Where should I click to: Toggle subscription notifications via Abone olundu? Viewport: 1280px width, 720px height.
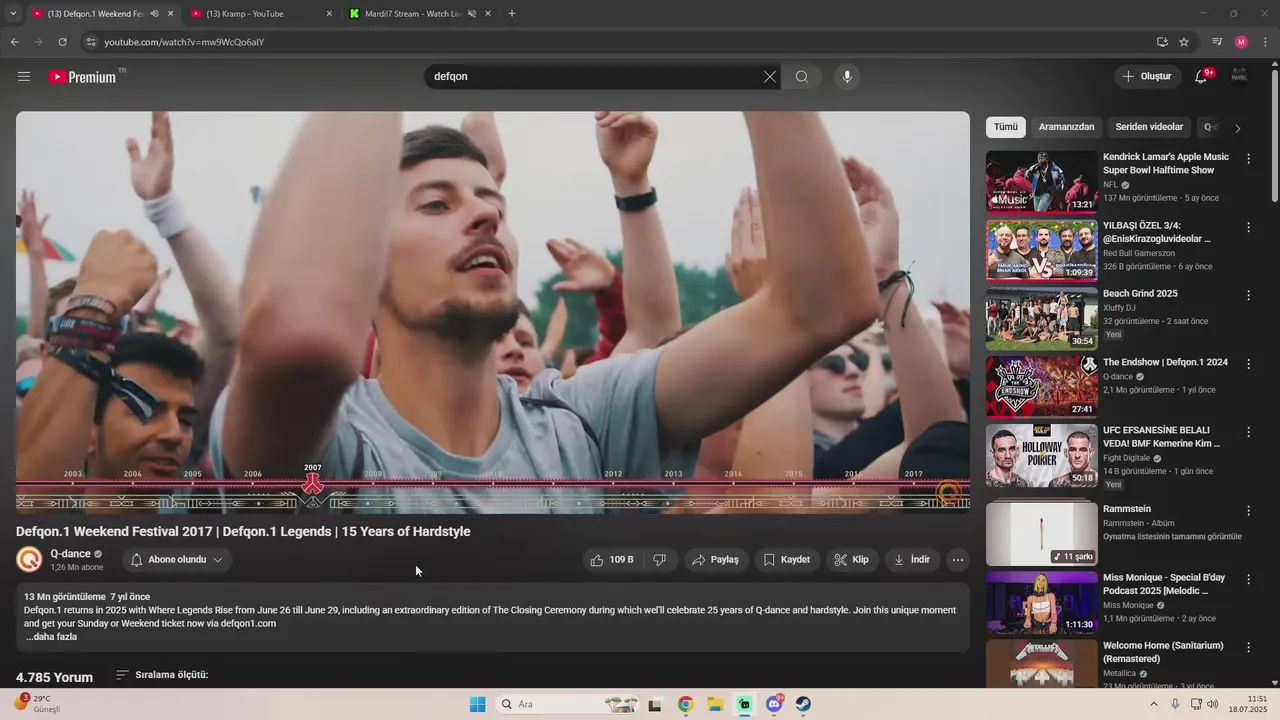tap(177, 560)
